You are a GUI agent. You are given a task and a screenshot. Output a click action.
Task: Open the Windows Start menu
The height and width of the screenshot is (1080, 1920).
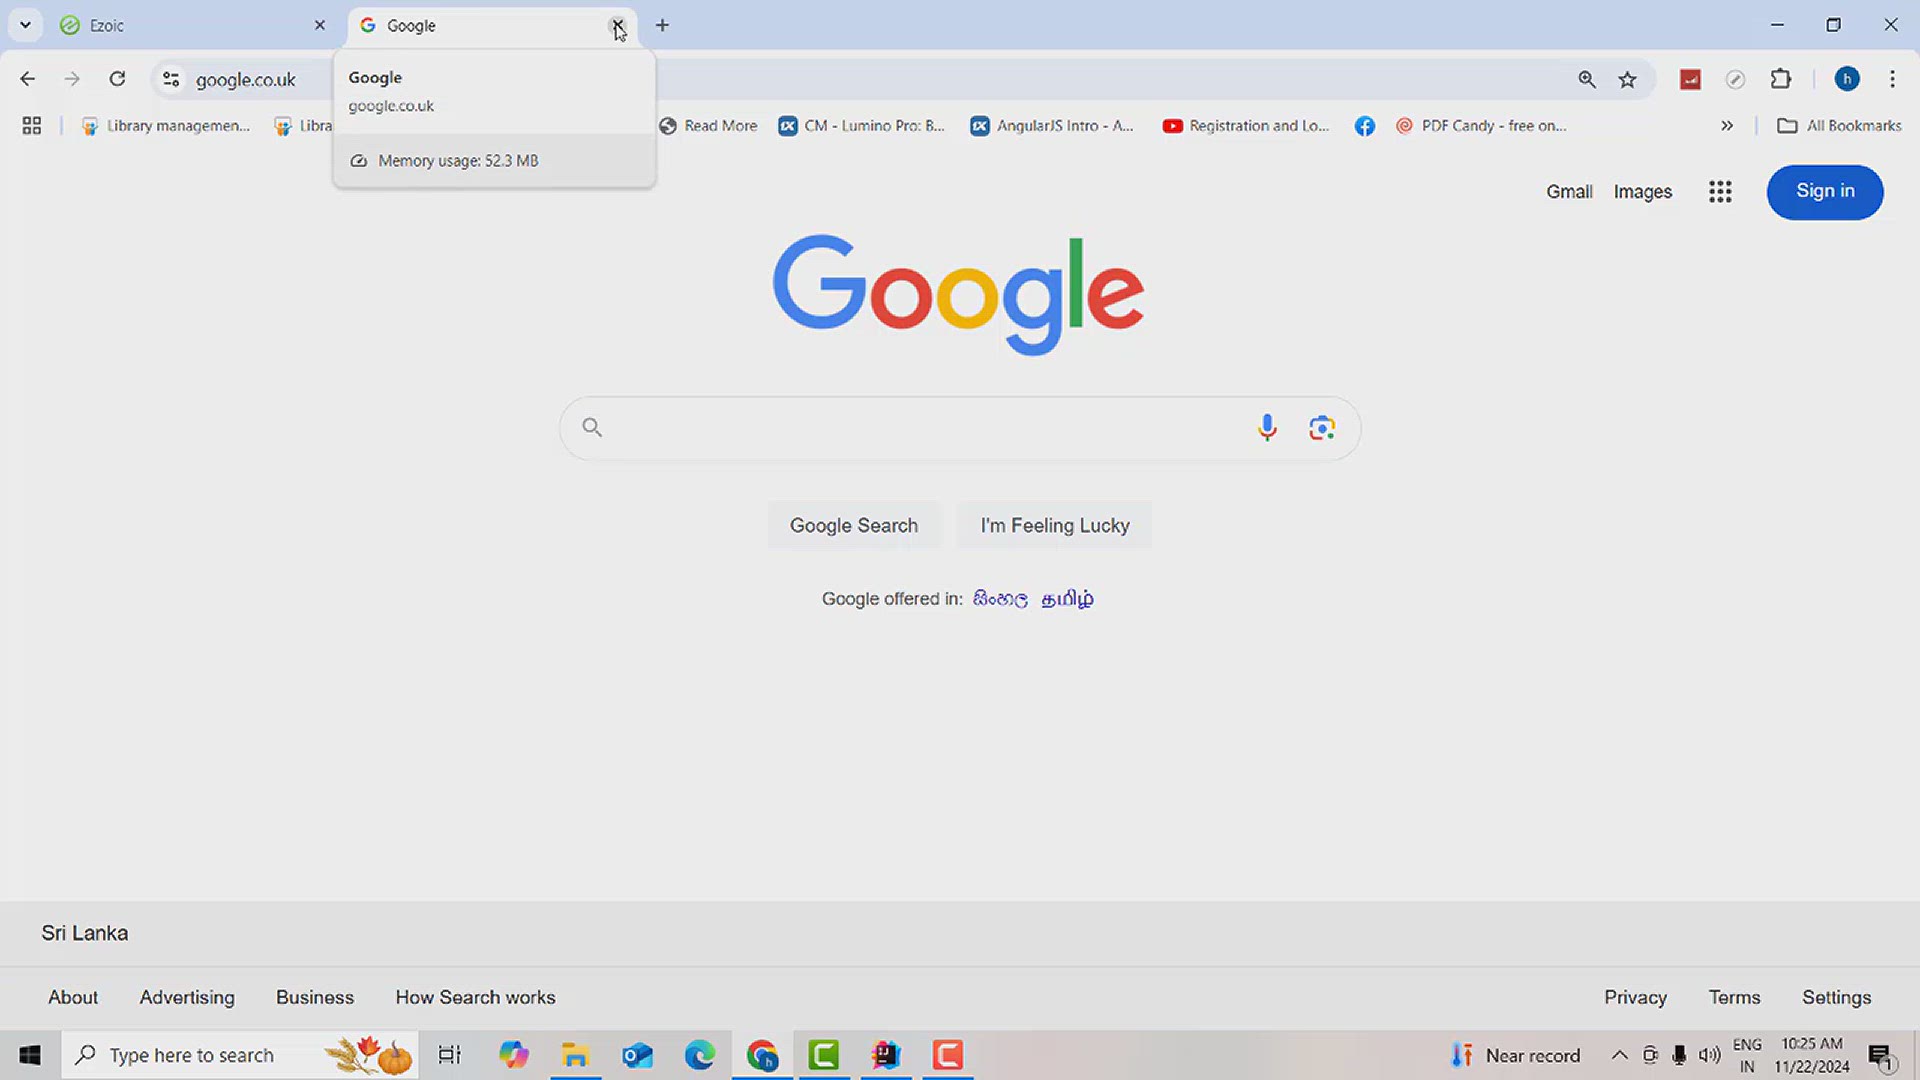pyautogui.click(x=30, y=1055)
